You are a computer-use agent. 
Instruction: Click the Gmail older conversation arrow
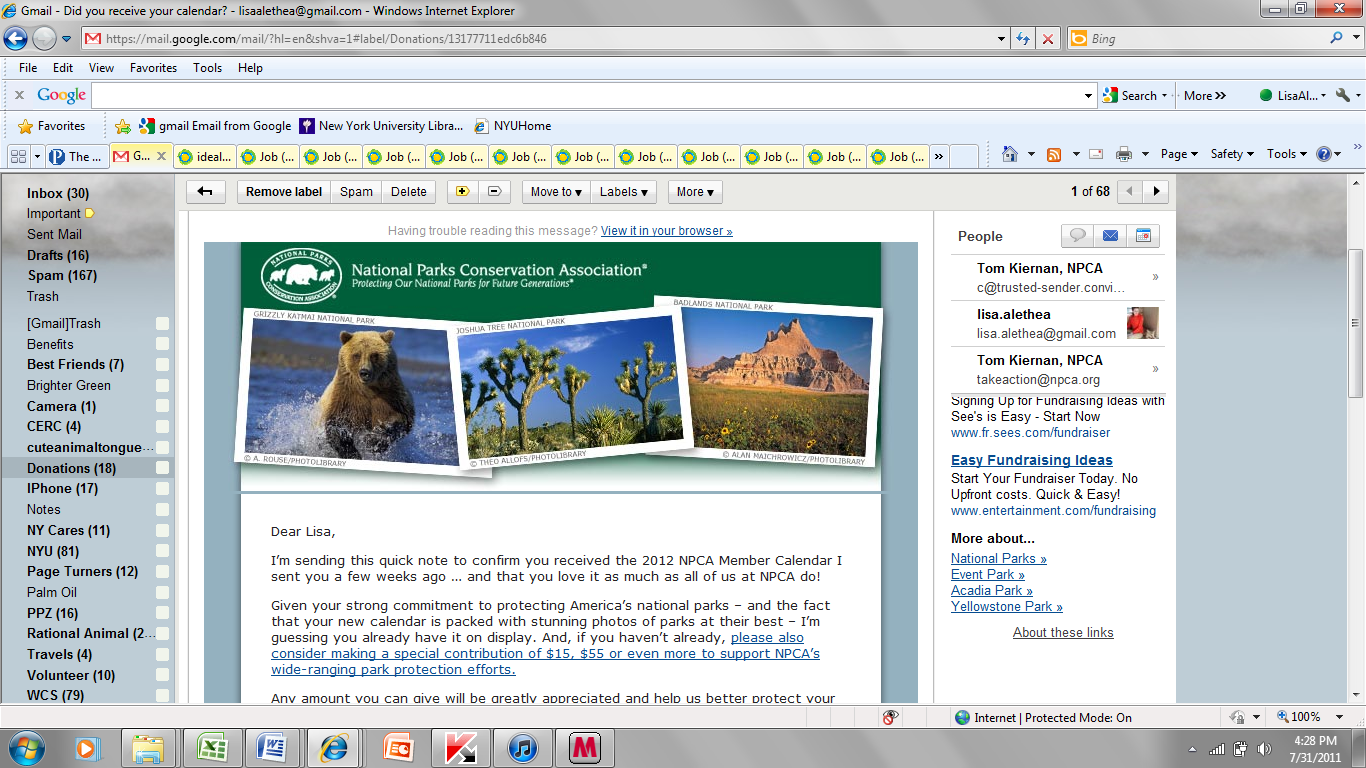(x=1156, y=191)
